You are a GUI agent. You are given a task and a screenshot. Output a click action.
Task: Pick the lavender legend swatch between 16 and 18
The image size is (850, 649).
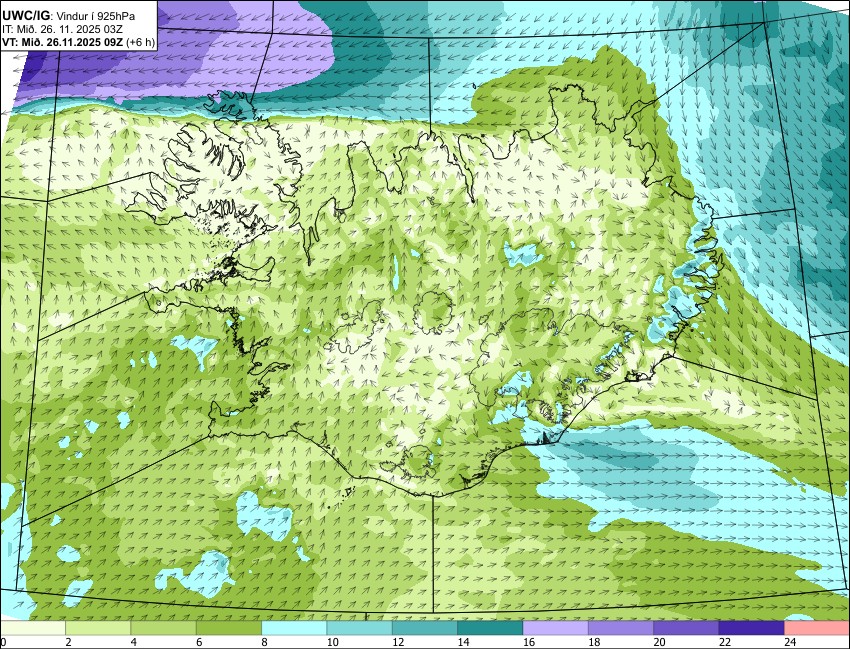tap(556, 628)
